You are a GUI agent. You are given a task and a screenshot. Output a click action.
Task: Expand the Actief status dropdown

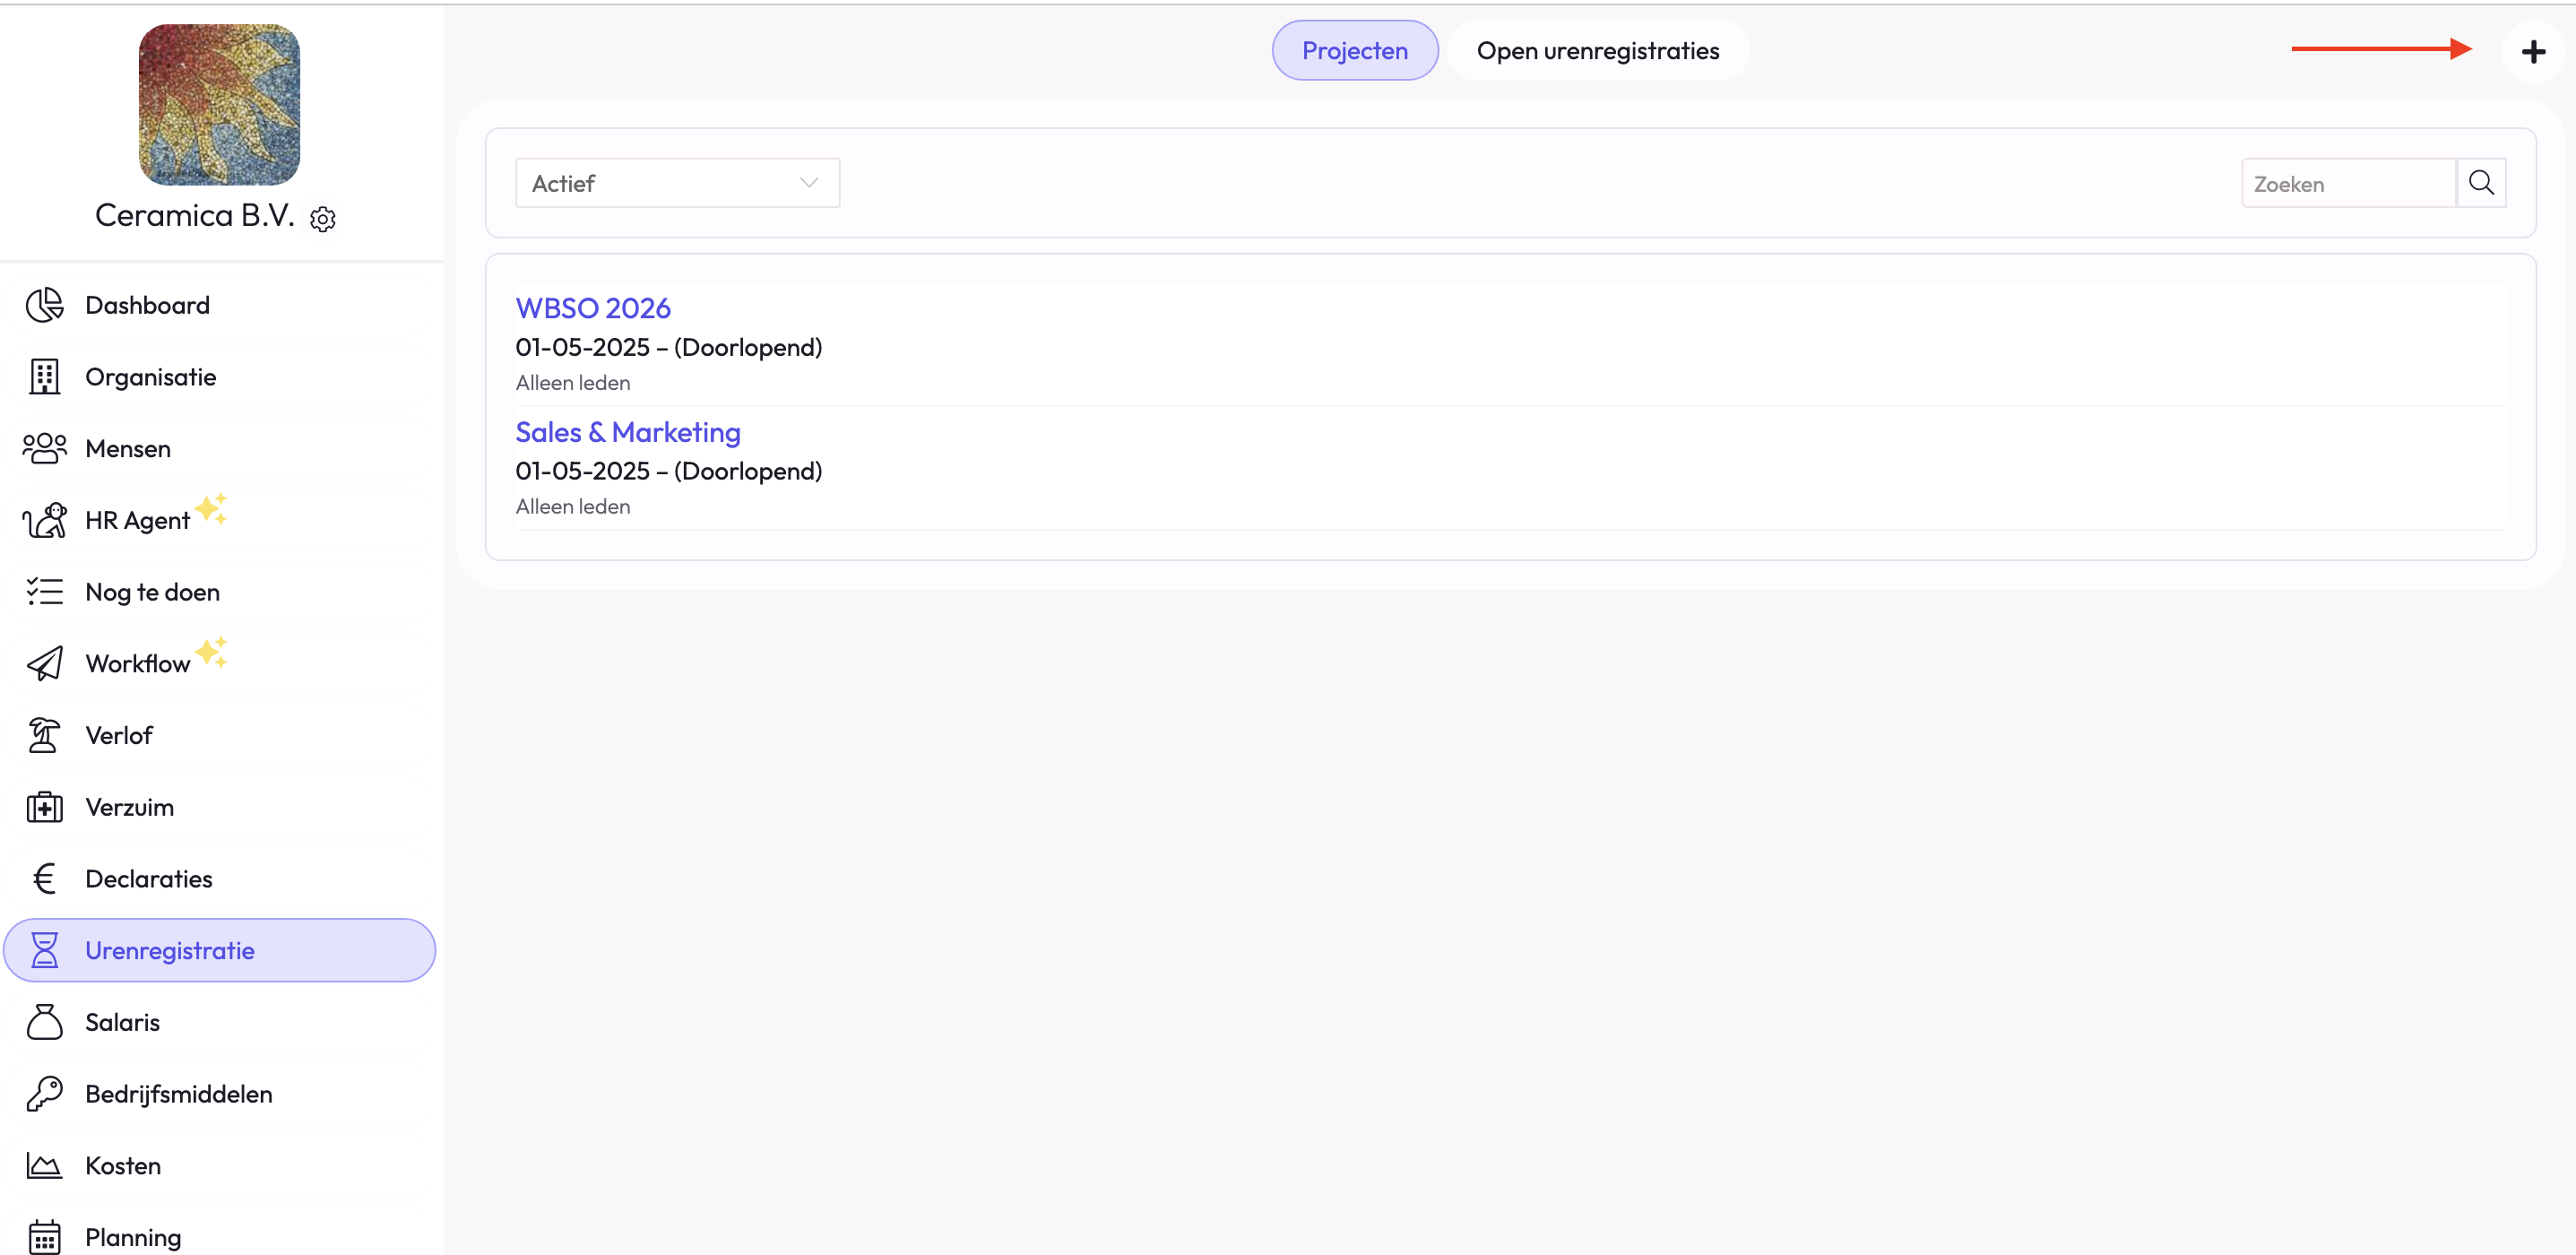pyautogui.click(x=676, y=183)
